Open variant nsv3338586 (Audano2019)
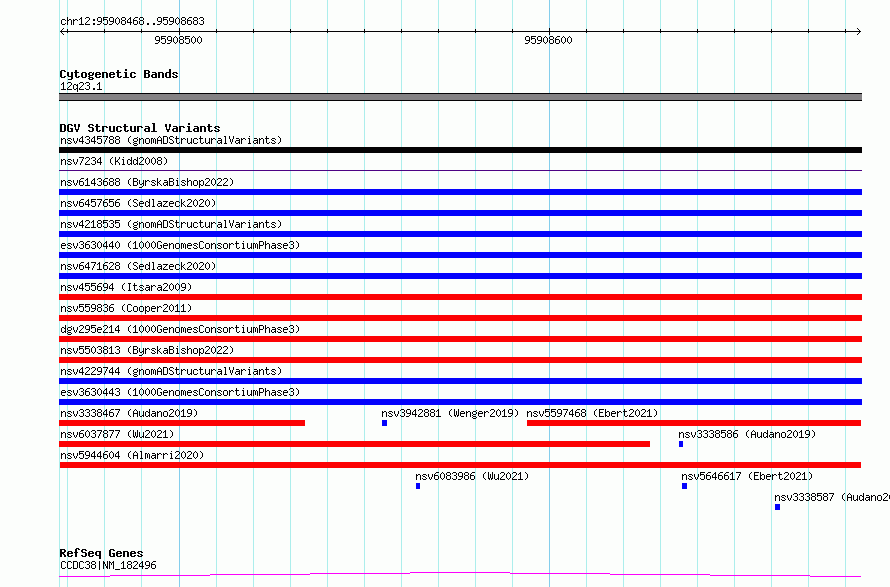 (x=747, y=434)
